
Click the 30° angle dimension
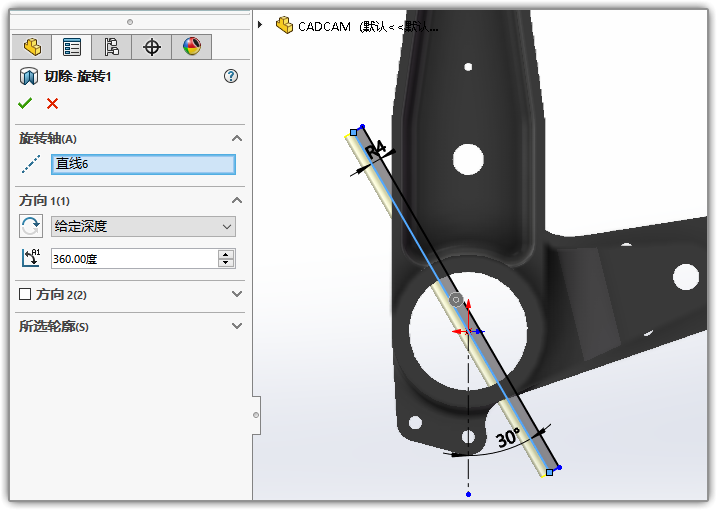pyautogui.click(x=508, y=438)
